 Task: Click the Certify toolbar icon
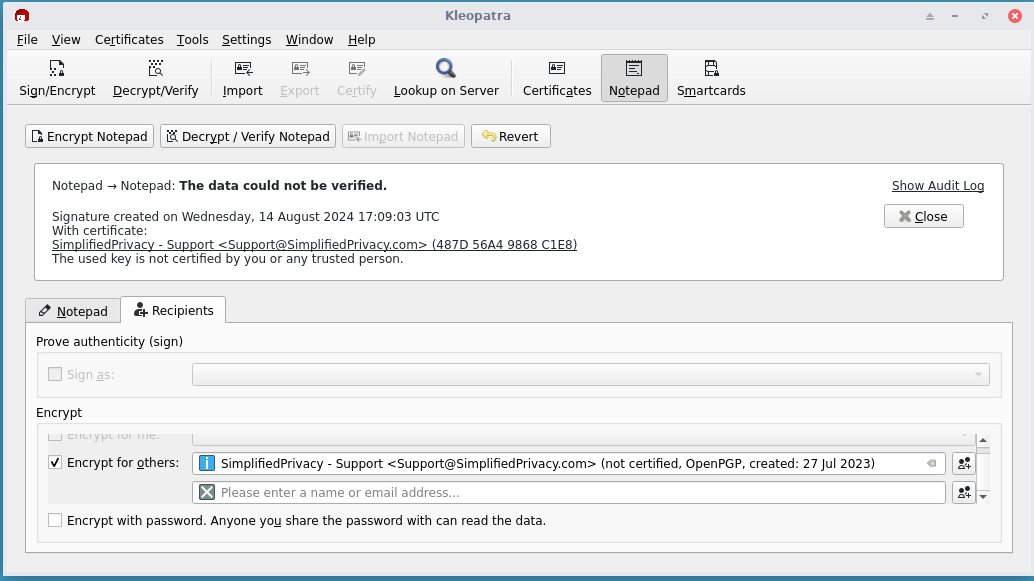point(357,78)
